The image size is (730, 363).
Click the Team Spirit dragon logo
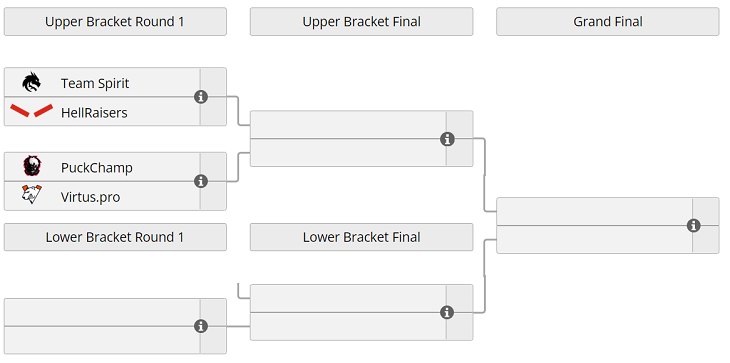(32, 82)
